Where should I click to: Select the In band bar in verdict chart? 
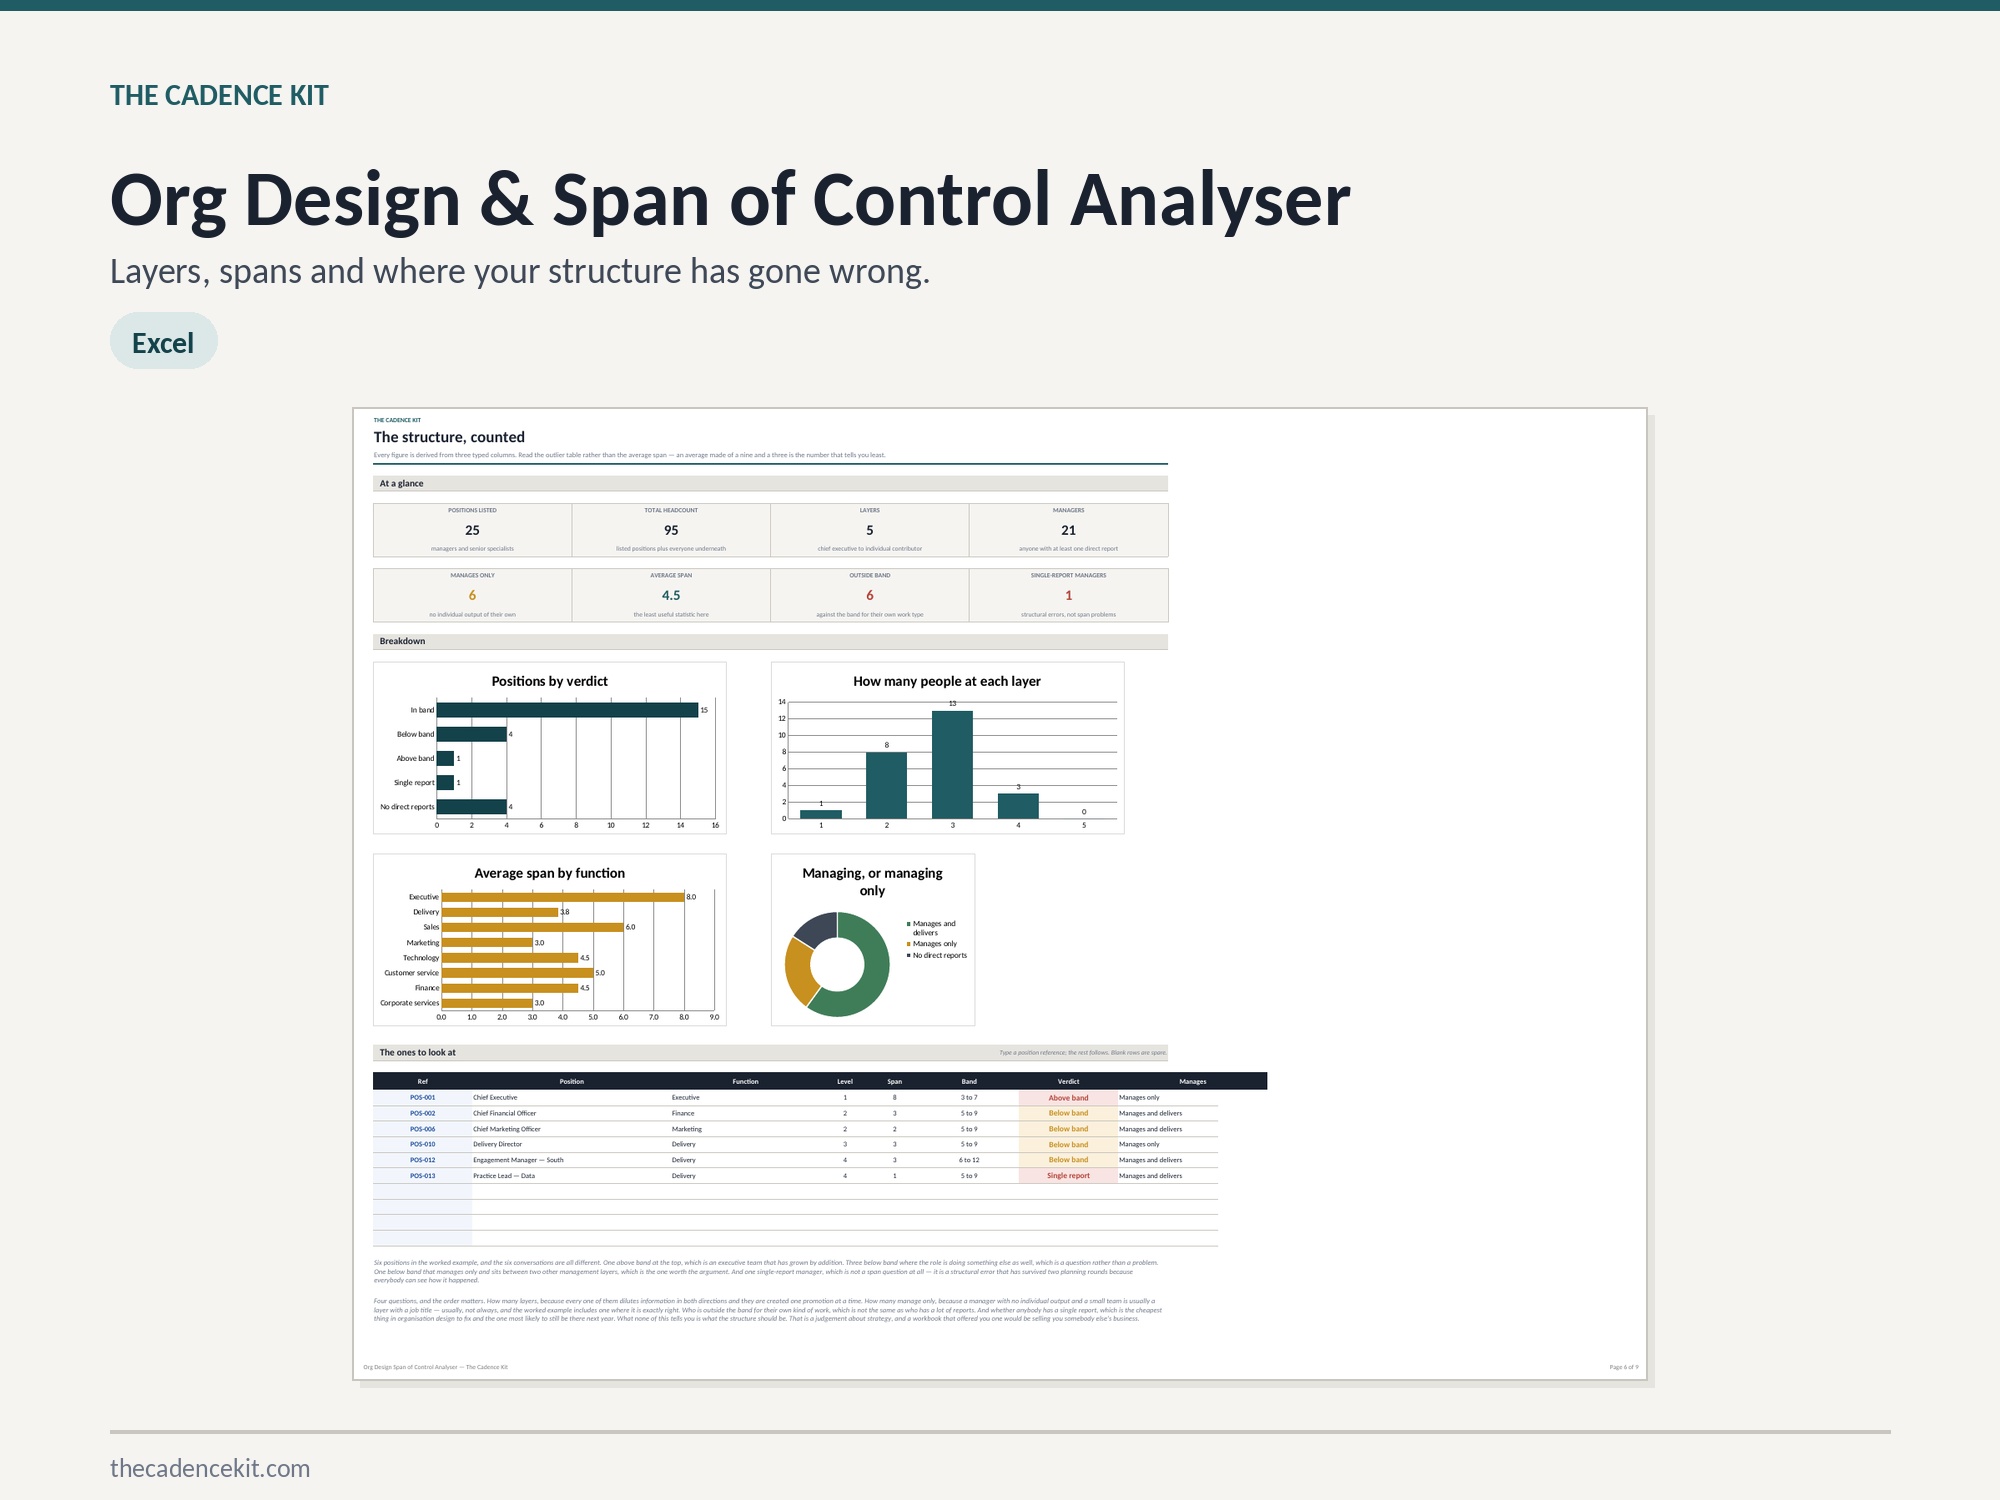[567, 710]
